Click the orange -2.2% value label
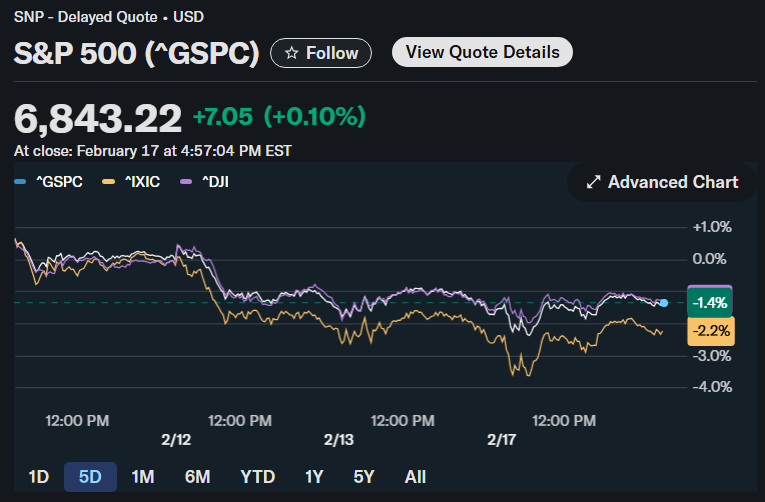Screen dimensions: 765x502 (x=710, y=331)
